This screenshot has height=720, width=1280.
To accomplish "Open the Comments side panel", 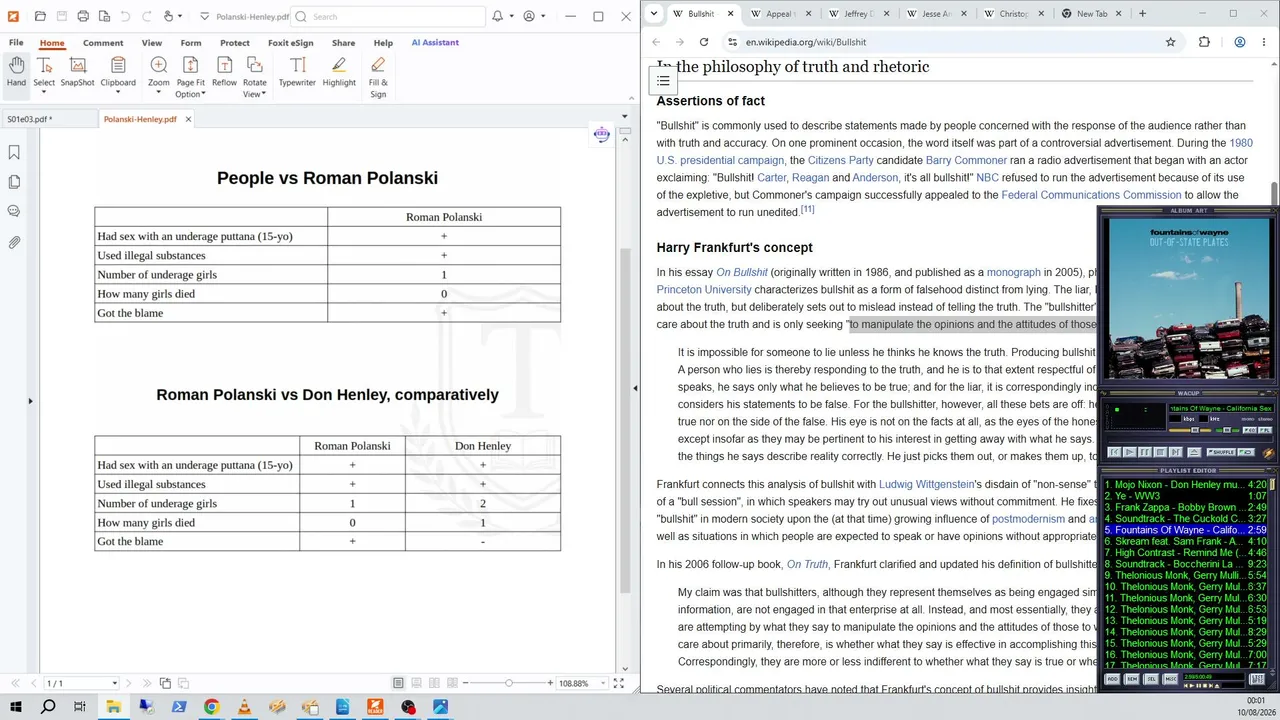I will click(14, 211).
